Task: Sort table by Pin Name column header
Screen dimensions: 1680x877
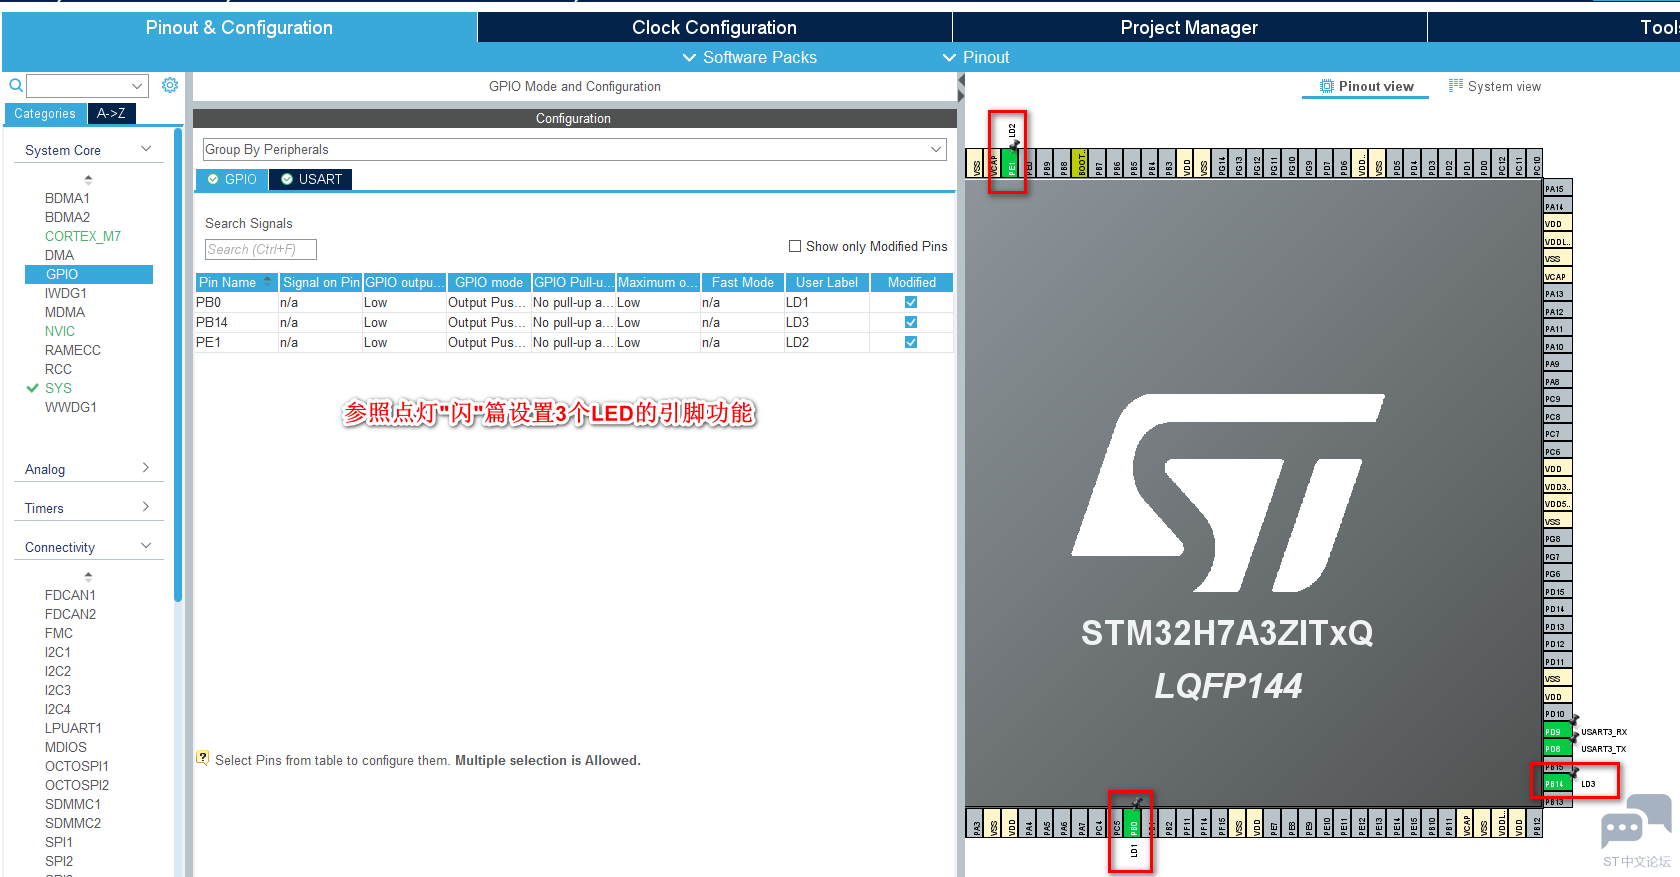Action: pos(236,282)
